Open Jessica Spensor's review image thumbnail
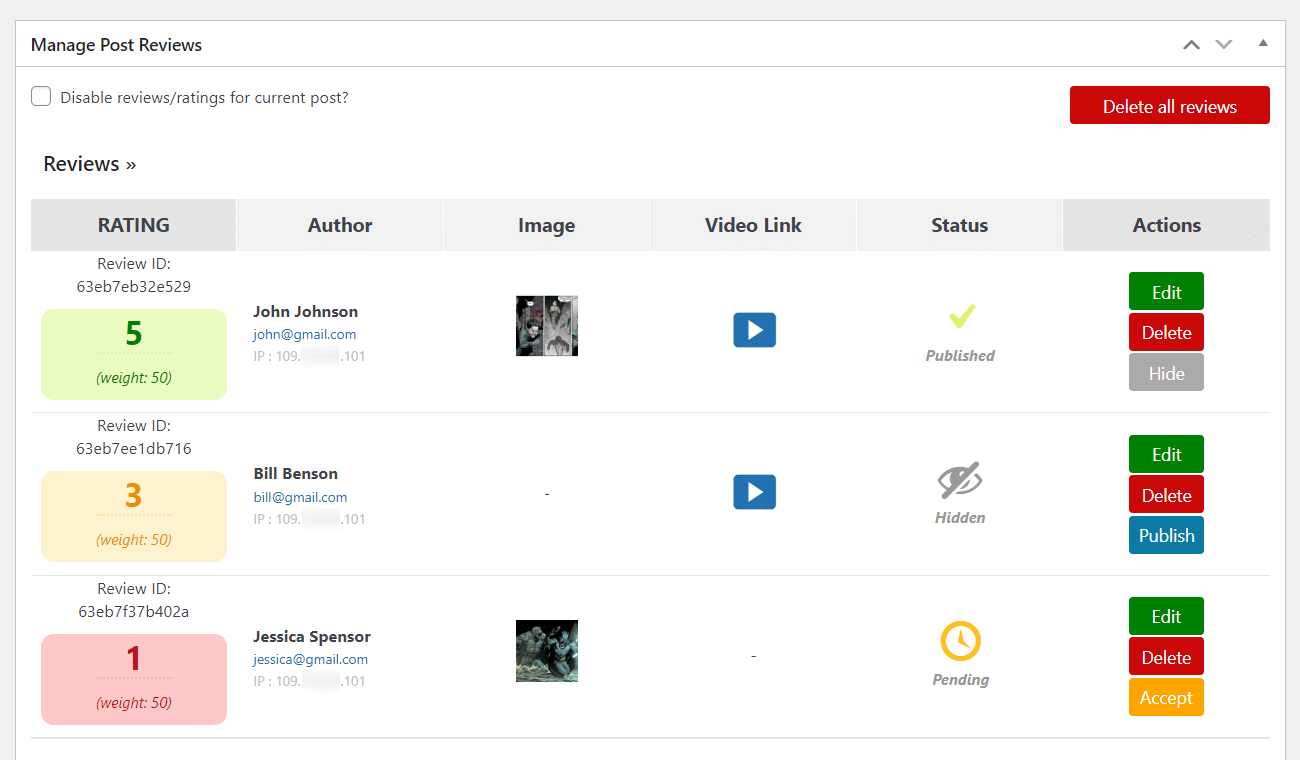This screenshot has height=760, width=1300. [547, 651]
